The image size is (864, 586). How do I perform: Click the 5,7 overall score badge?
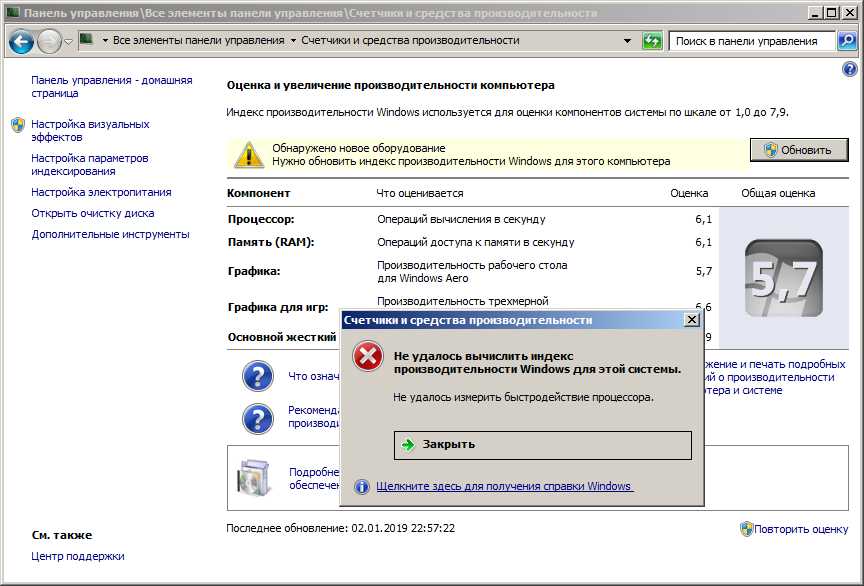(x=784, y=278)
